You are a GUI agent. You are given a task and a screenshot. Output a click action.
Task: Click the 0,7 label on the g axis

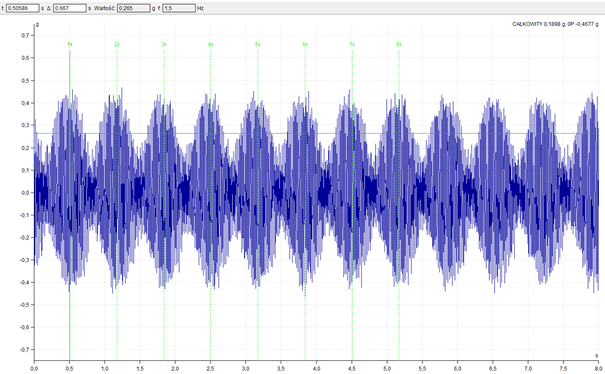pos(25,35)
